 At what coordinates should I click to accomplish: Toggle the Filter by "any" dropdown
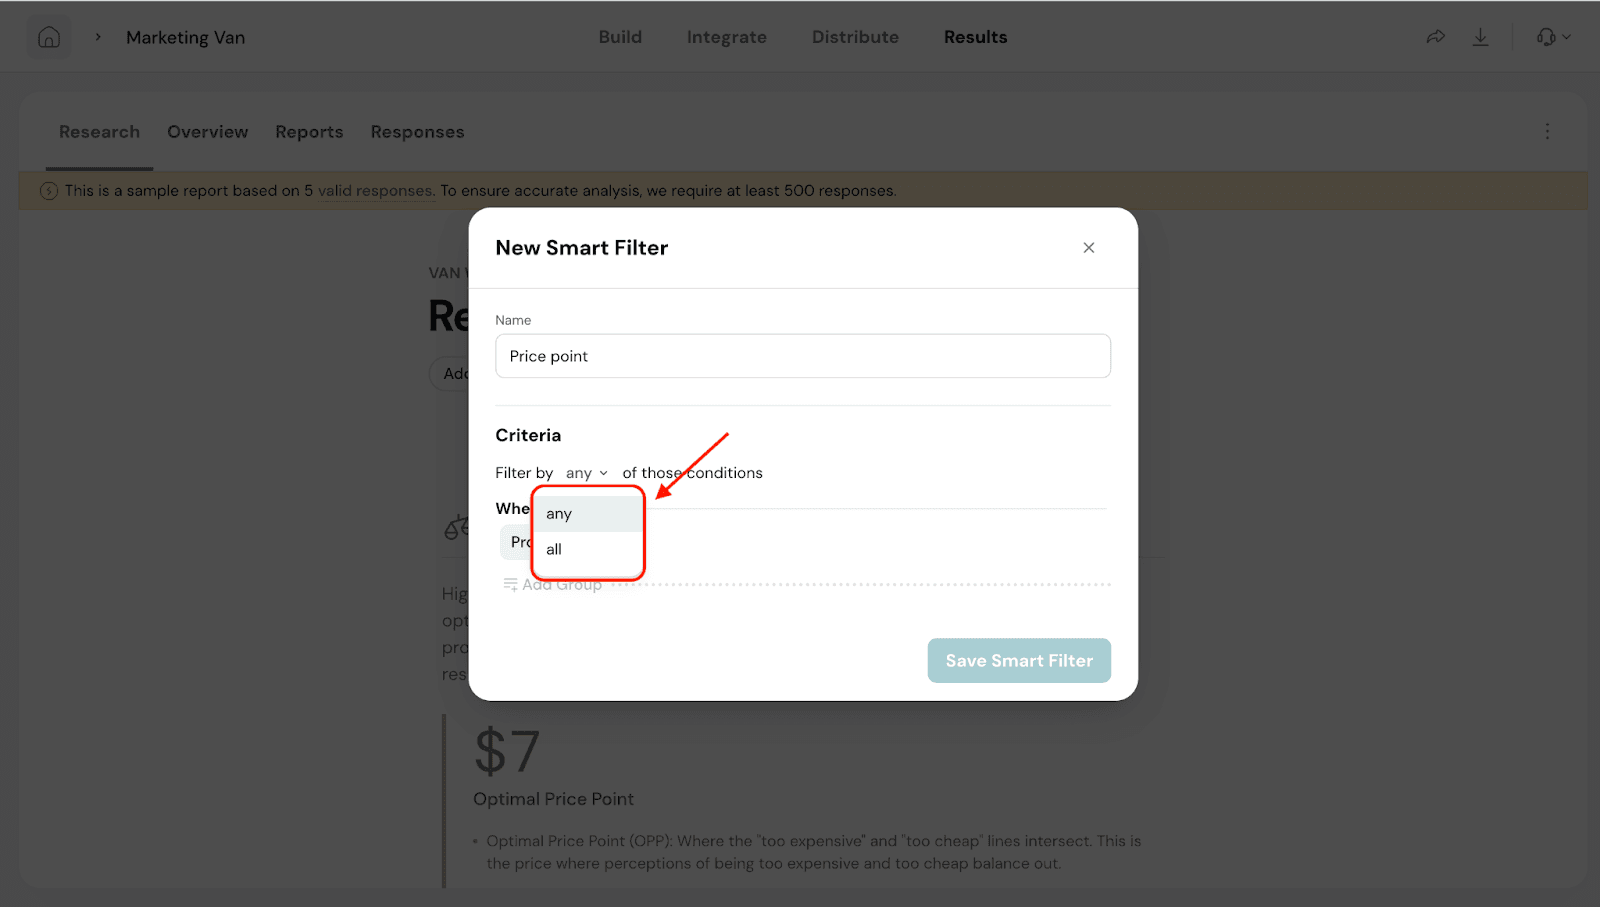pos(587,473)
